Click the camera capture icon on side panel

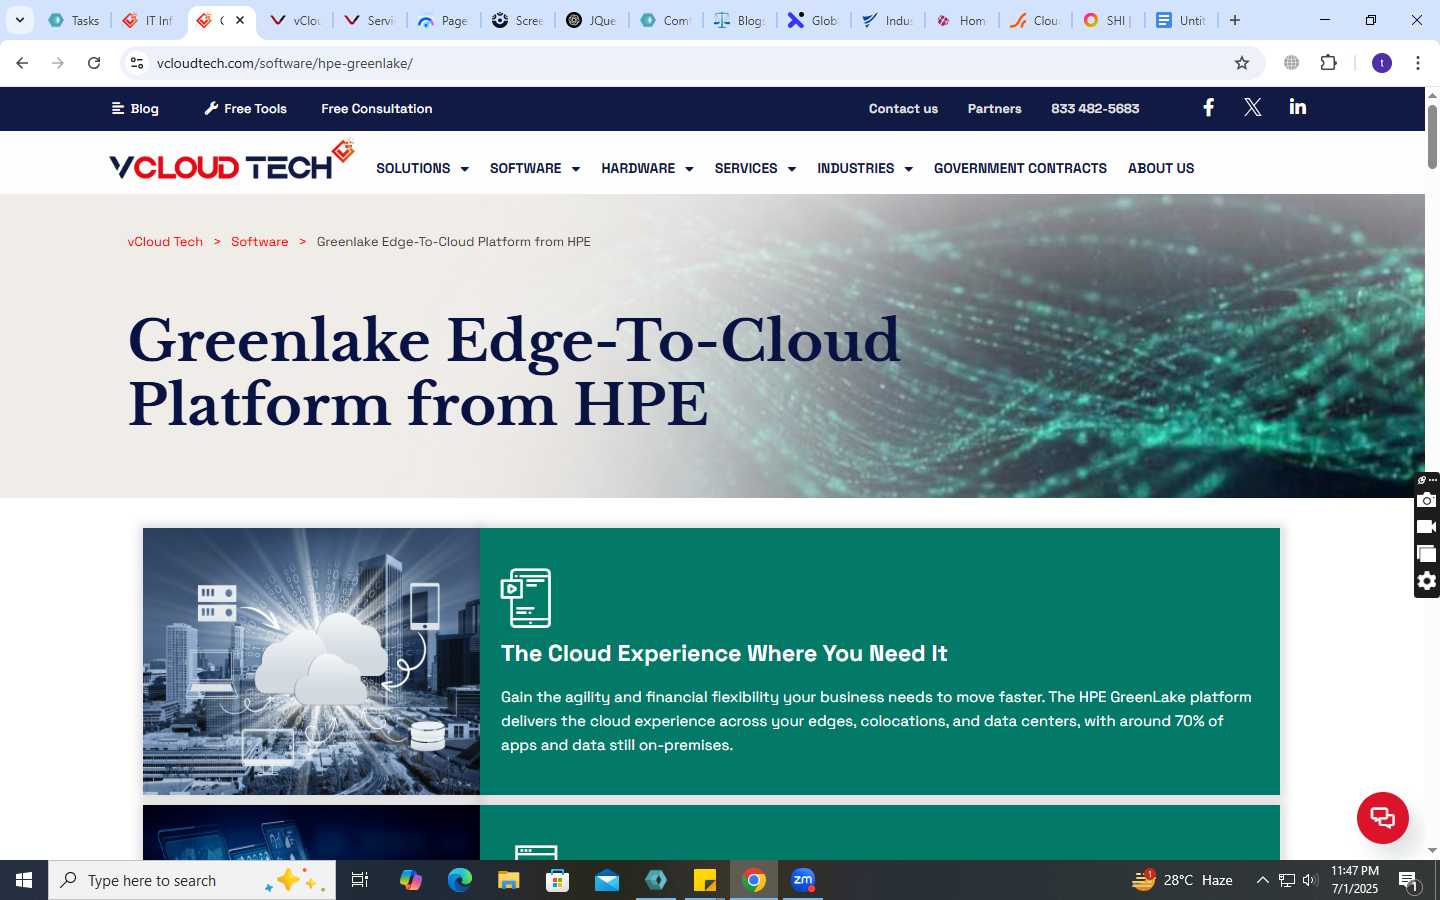pyautogui.click(x=1427, y=500)
